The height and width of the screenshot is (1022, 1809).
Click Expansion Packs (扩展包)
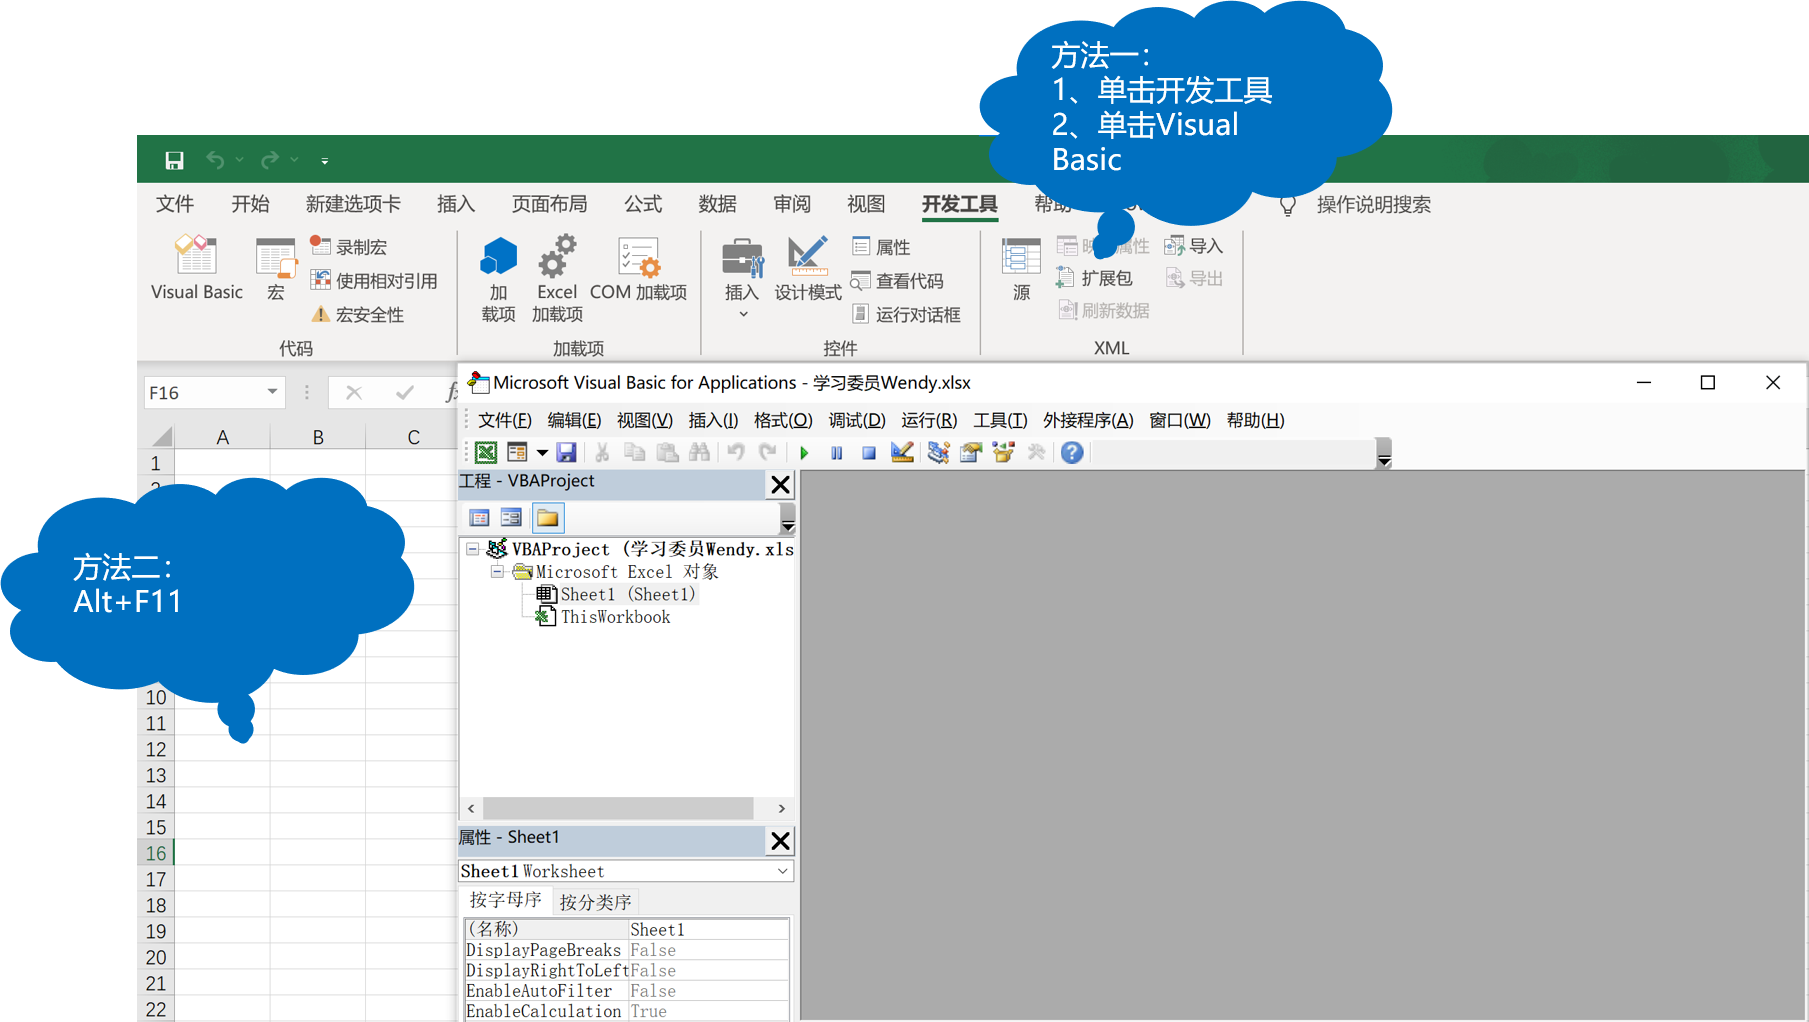pos(1095,278)
